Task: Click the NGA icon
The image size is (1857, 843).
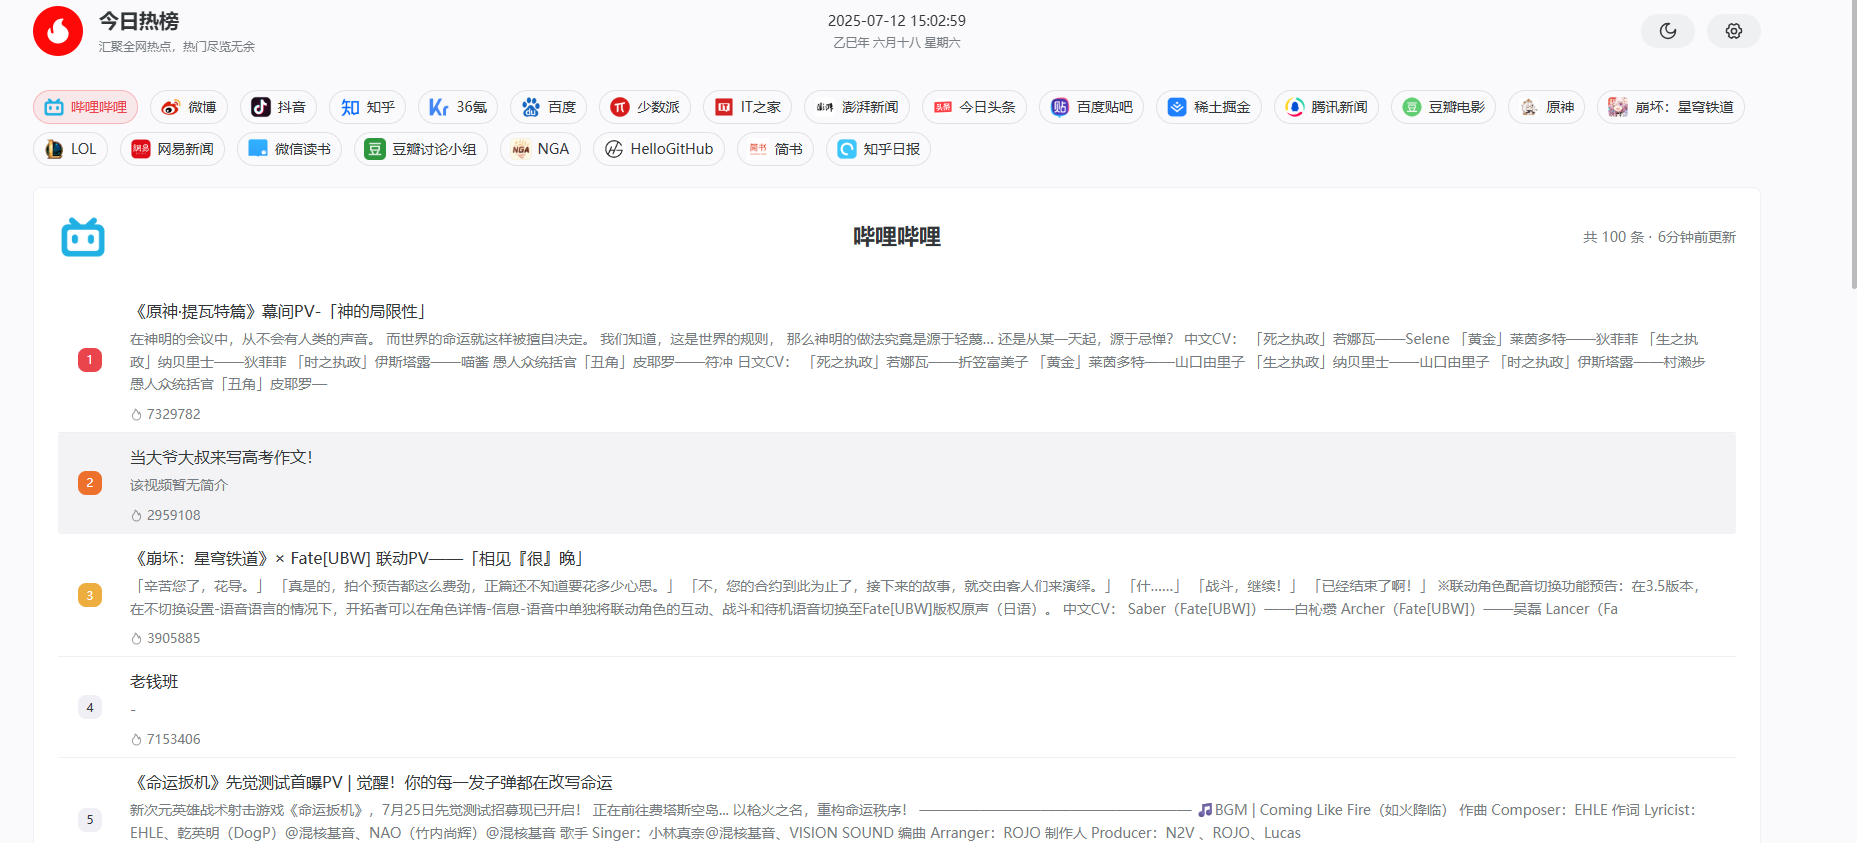Action: tap(521, 149)
